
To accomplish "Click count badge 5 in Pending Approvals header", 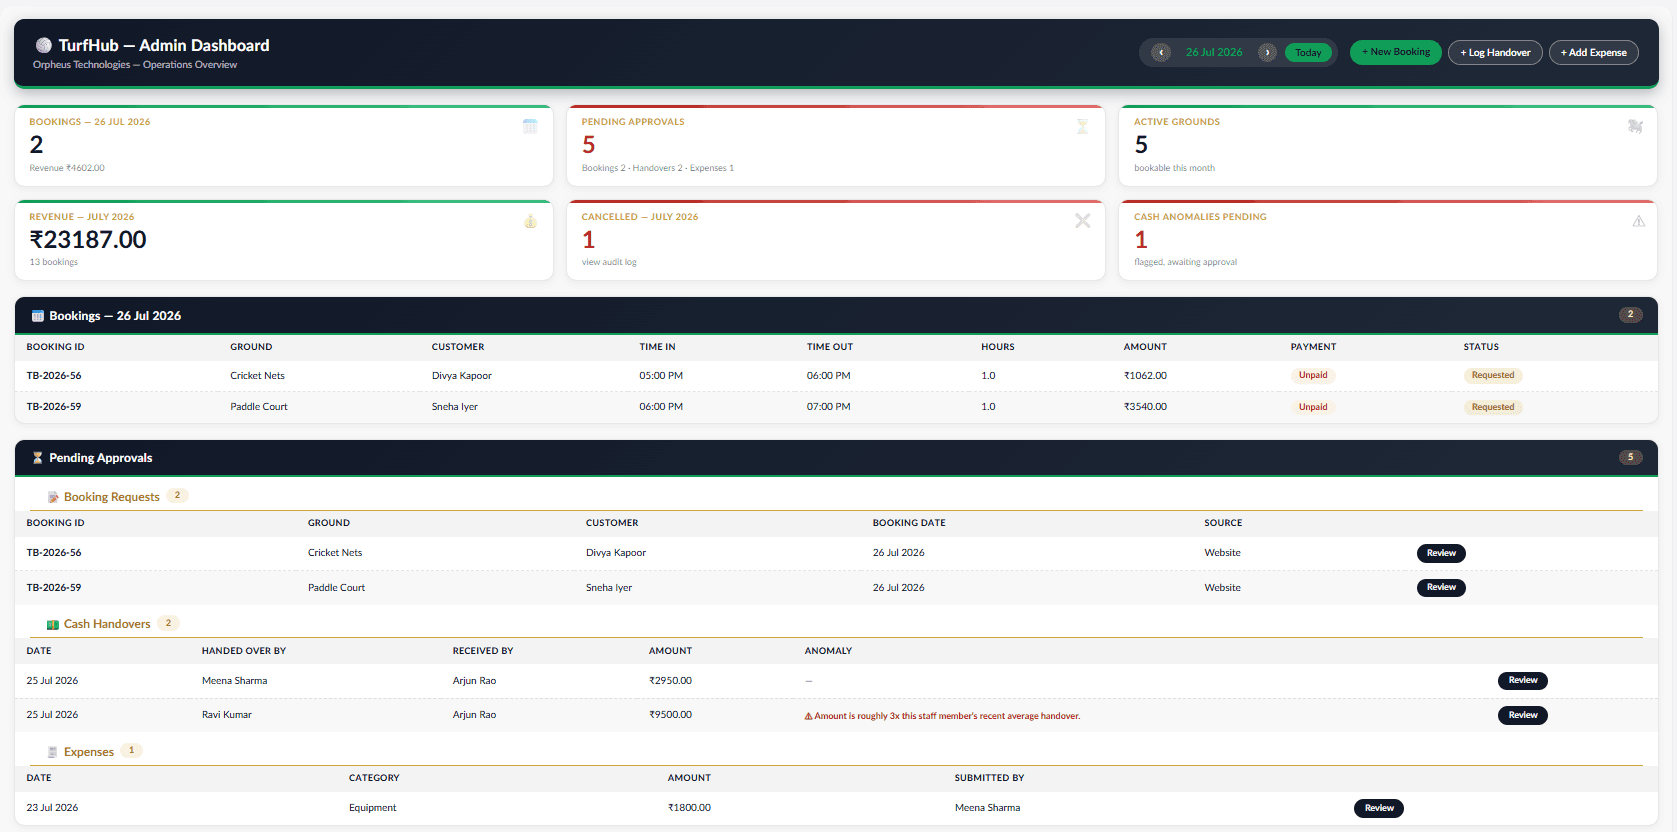I will coord(1630,457).
